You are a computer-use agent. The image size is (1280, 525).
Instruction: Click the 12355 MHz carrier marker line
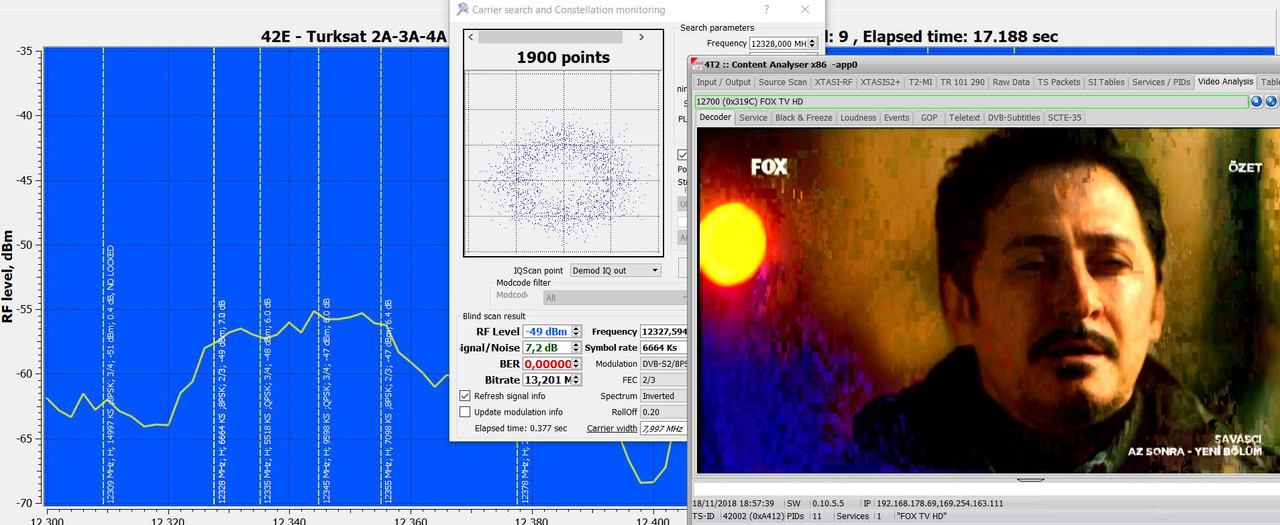pos(381,275)
